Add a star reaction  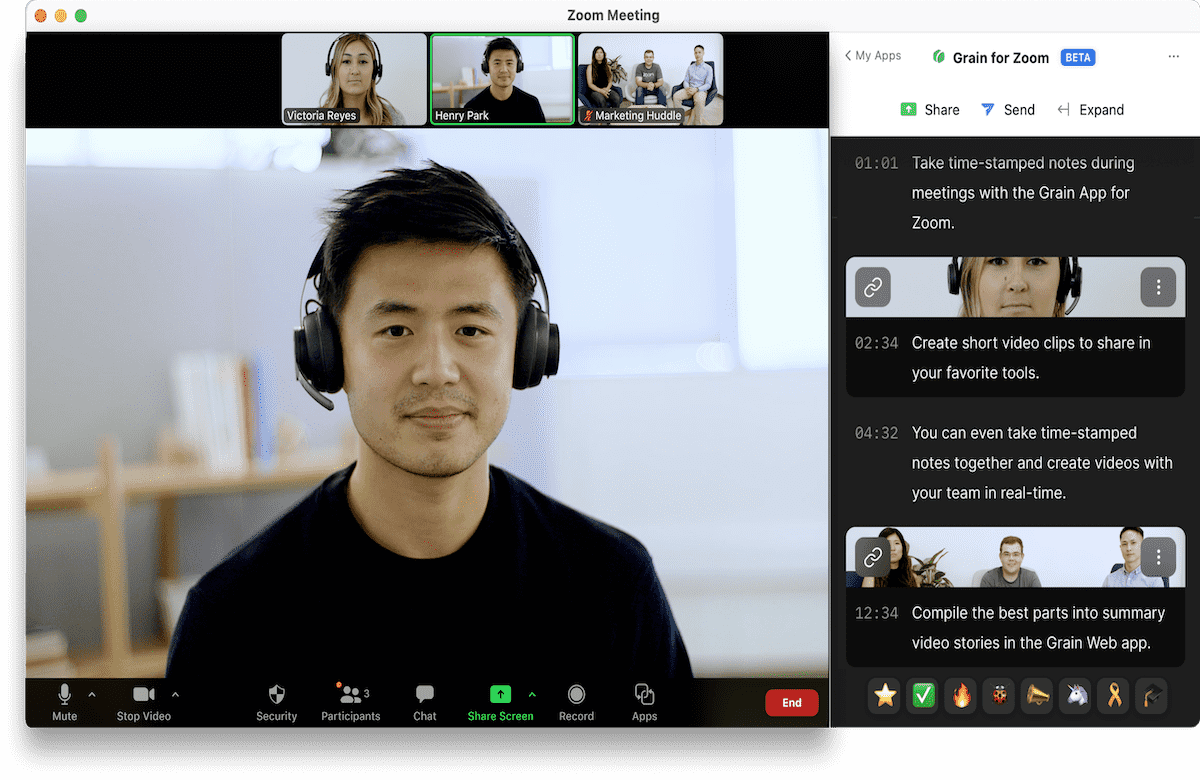(x=886, y=696)
